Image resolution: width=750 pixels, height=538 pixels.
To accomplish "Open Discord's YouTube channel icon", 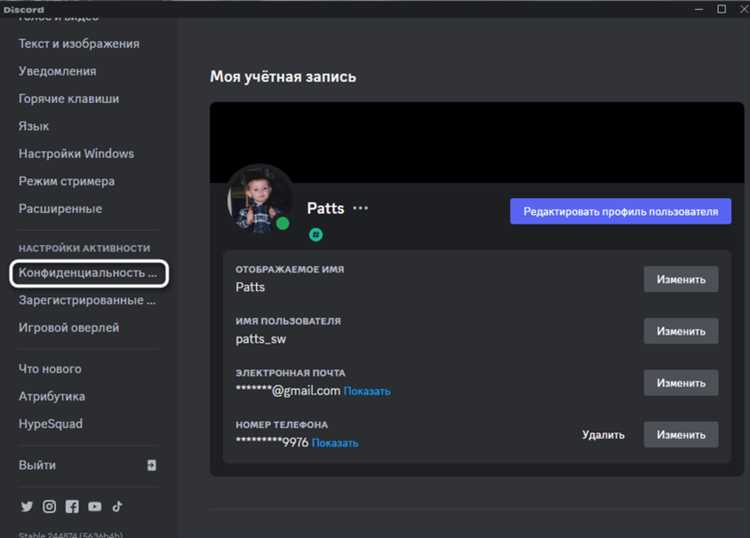I will (95, 506).
